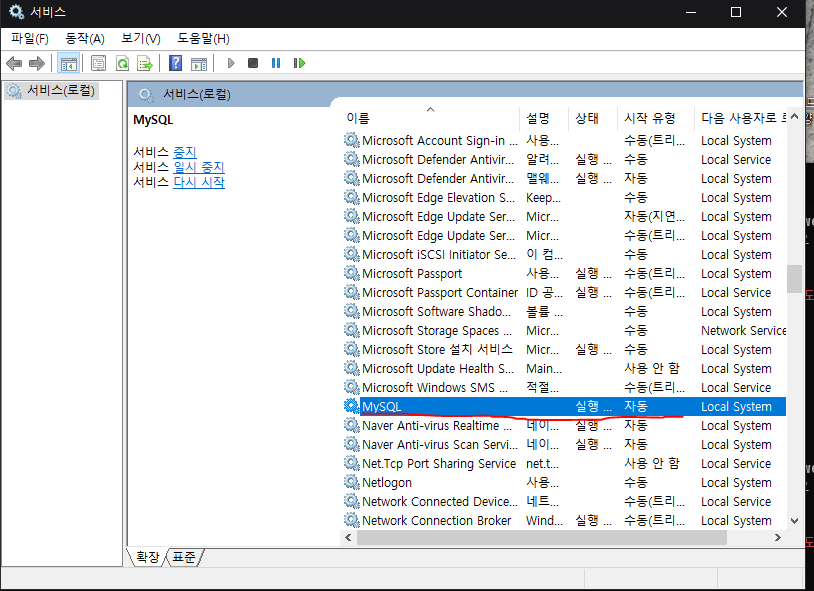Viewport: 814px width, 591px height.
Task: Click the Services gear icon in title bar
Action: tap(16, 11)
